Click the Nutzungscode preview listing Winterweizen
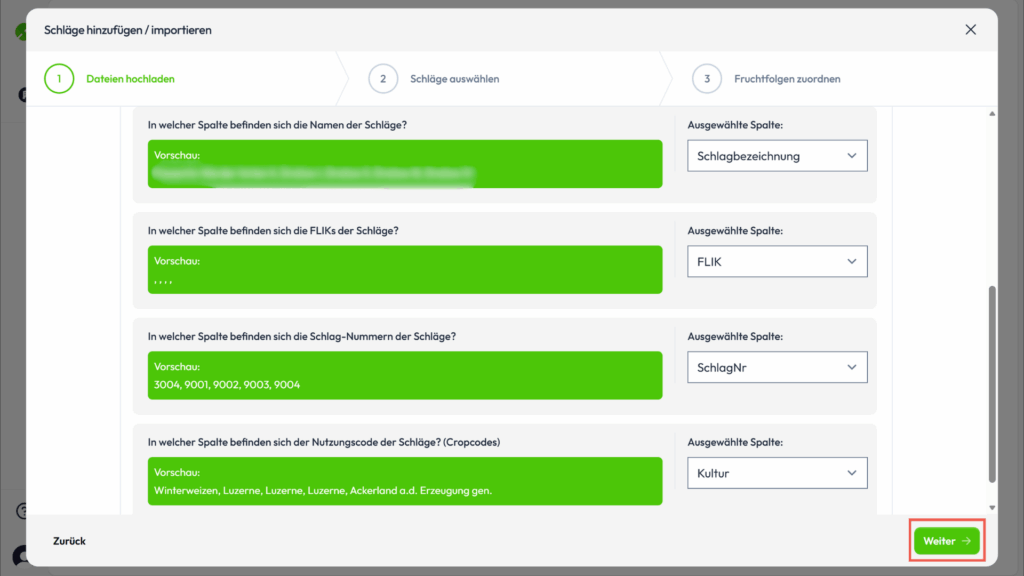 pos(405,481)
